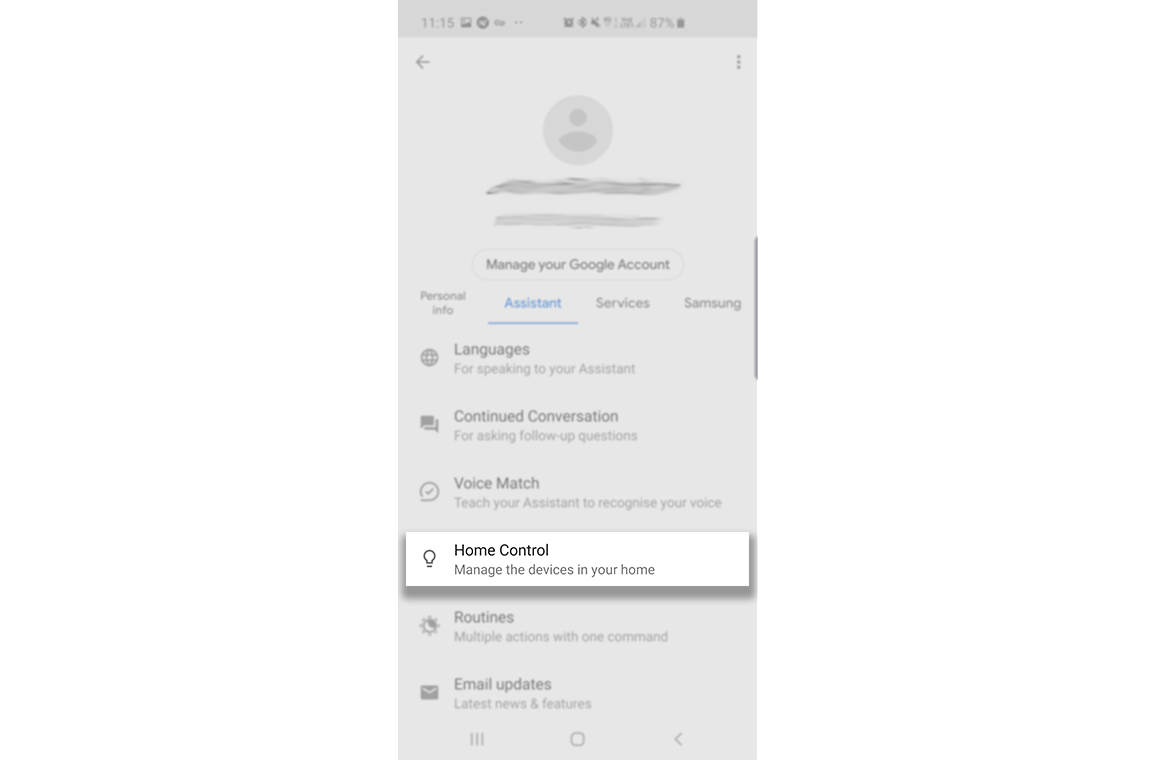Open the Samsung tab
1156x760 pixels.
(712, 303)
